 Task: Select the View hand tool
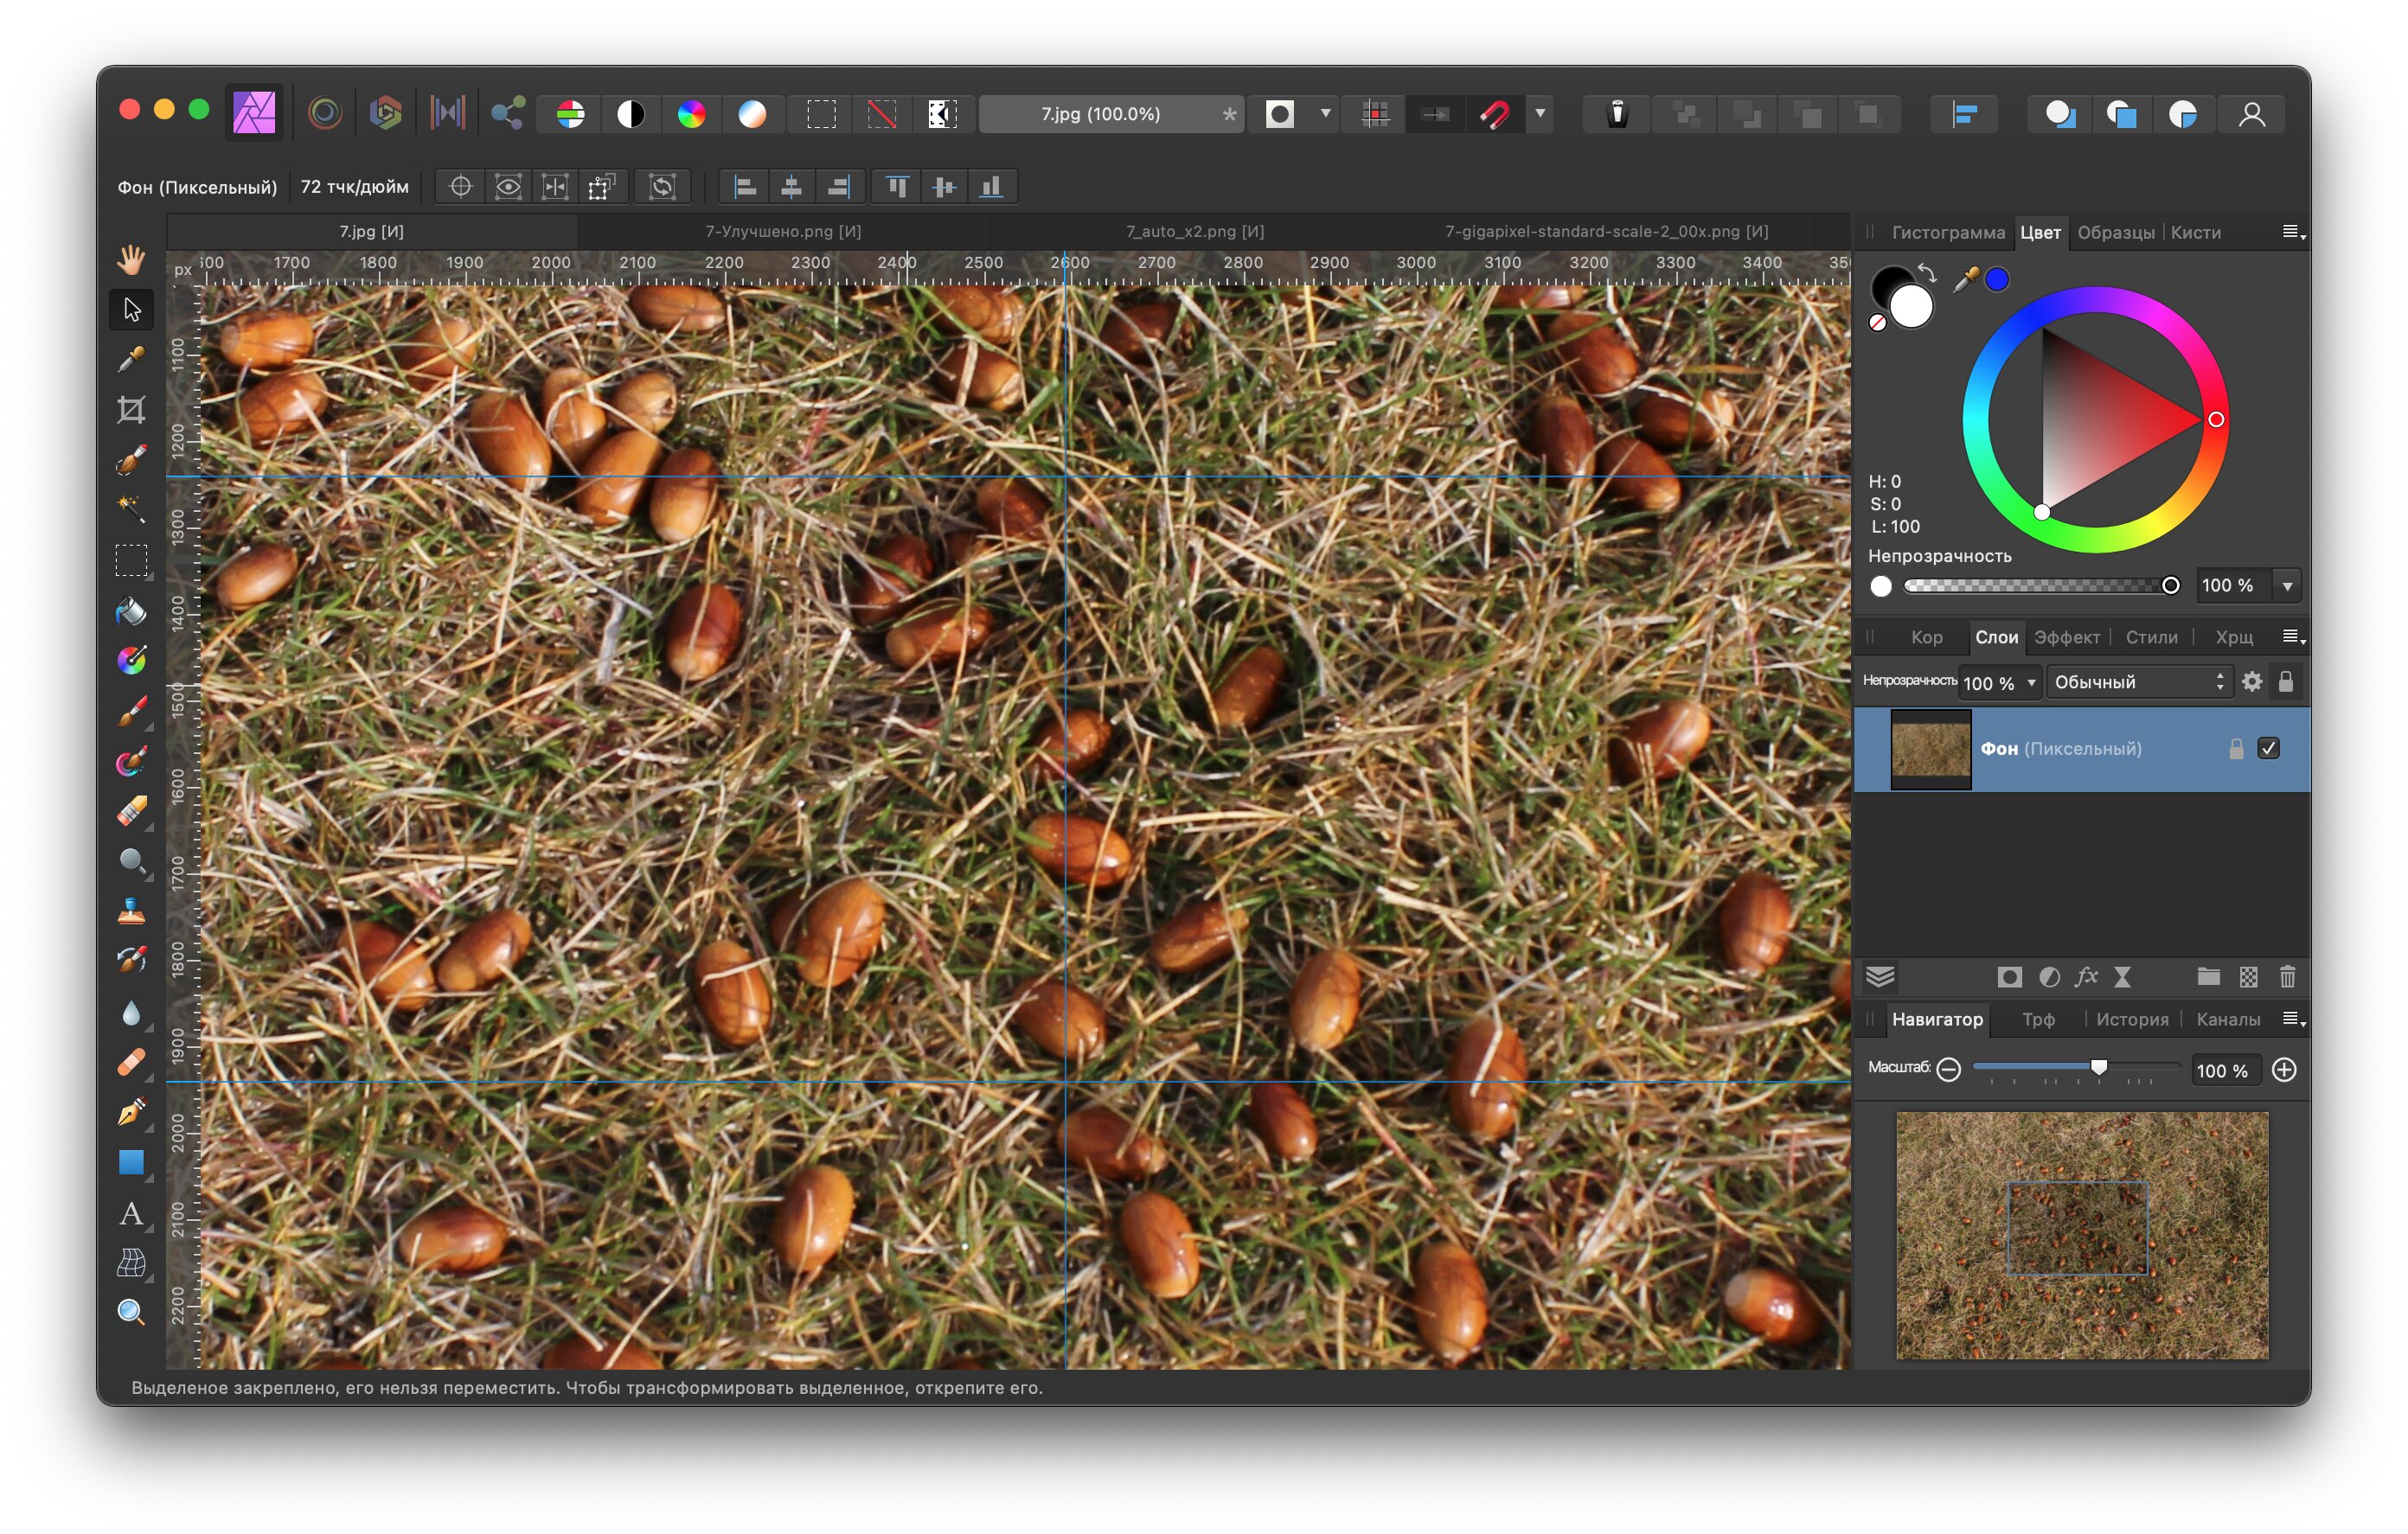click(131, 259)
